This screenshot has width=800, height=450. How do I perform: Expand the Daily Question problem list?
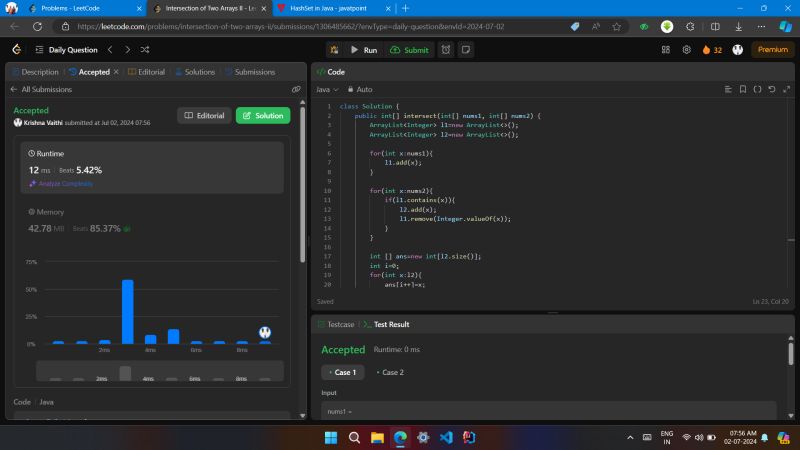[64, 49]
